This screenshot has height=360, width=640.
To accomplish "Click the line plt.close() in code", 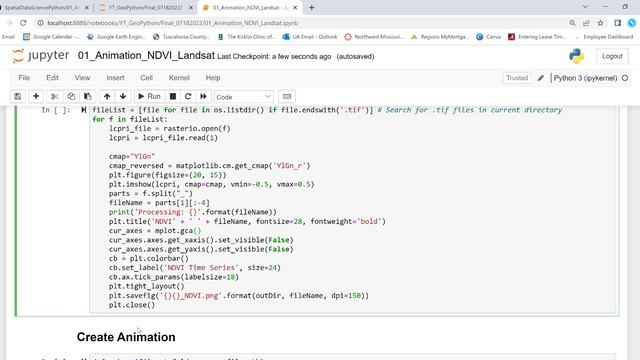I will point(132,305).
